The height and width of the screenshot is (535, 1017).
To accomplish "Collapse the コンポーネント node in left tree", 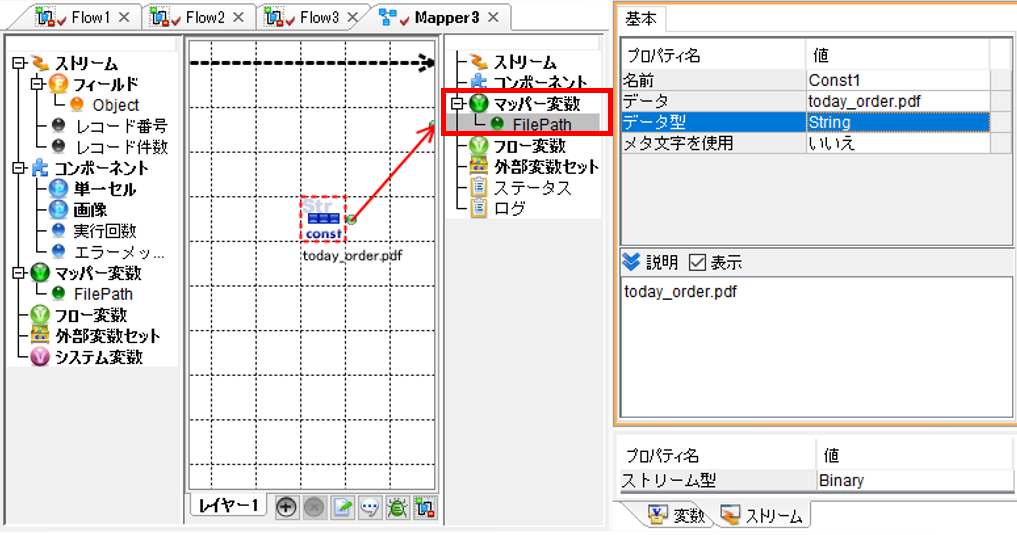I will 19,168.
